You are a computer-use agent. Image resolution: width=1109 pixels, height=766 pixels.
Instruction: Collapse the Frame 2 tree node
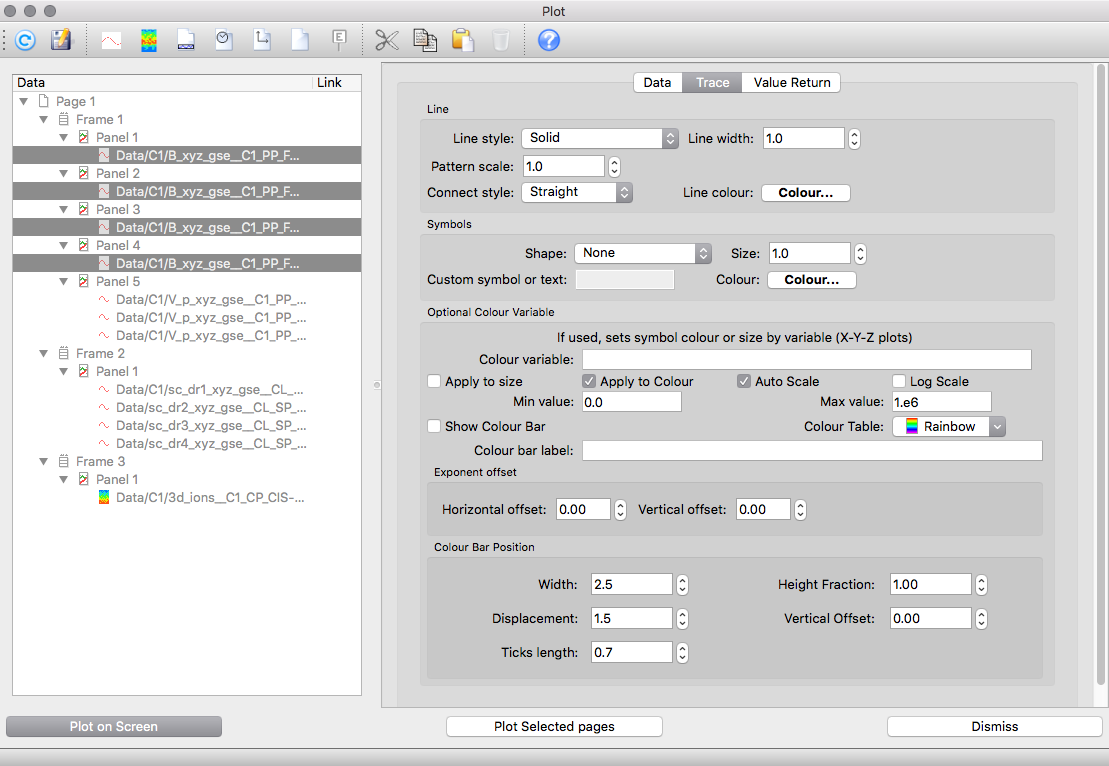44,353
